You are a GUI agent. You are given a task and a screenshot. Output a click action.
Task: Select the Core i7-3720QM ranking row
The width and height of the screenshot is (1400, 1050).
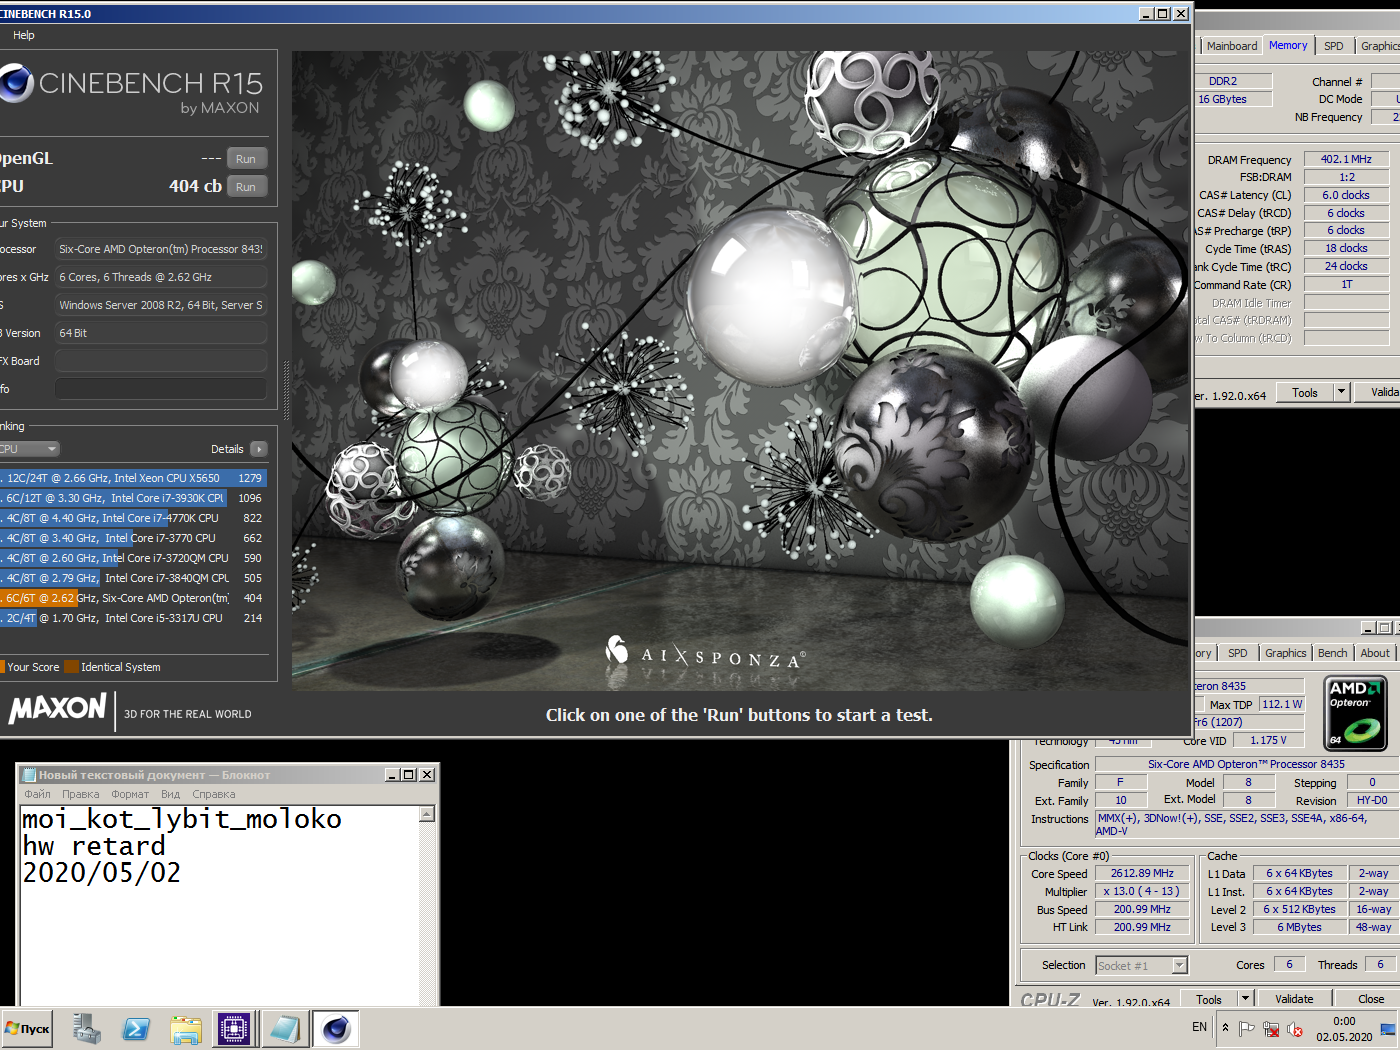[133, 558]
